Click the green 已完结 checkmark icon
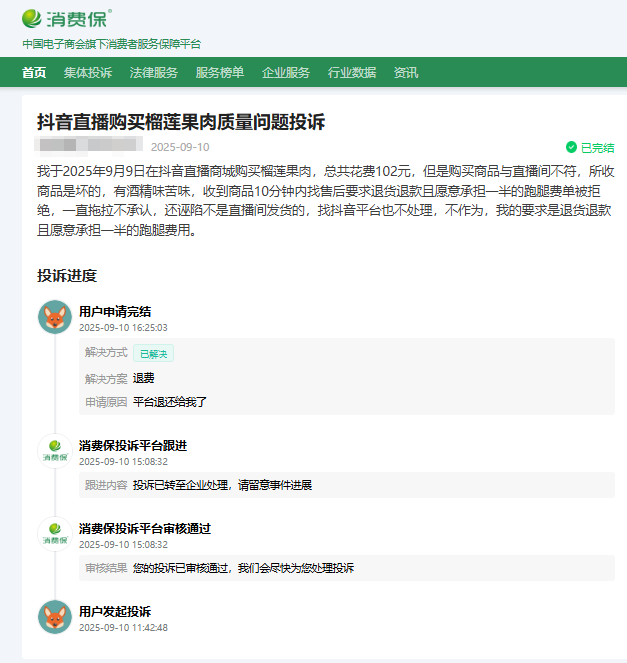627x663 pixels. point(571,147)
